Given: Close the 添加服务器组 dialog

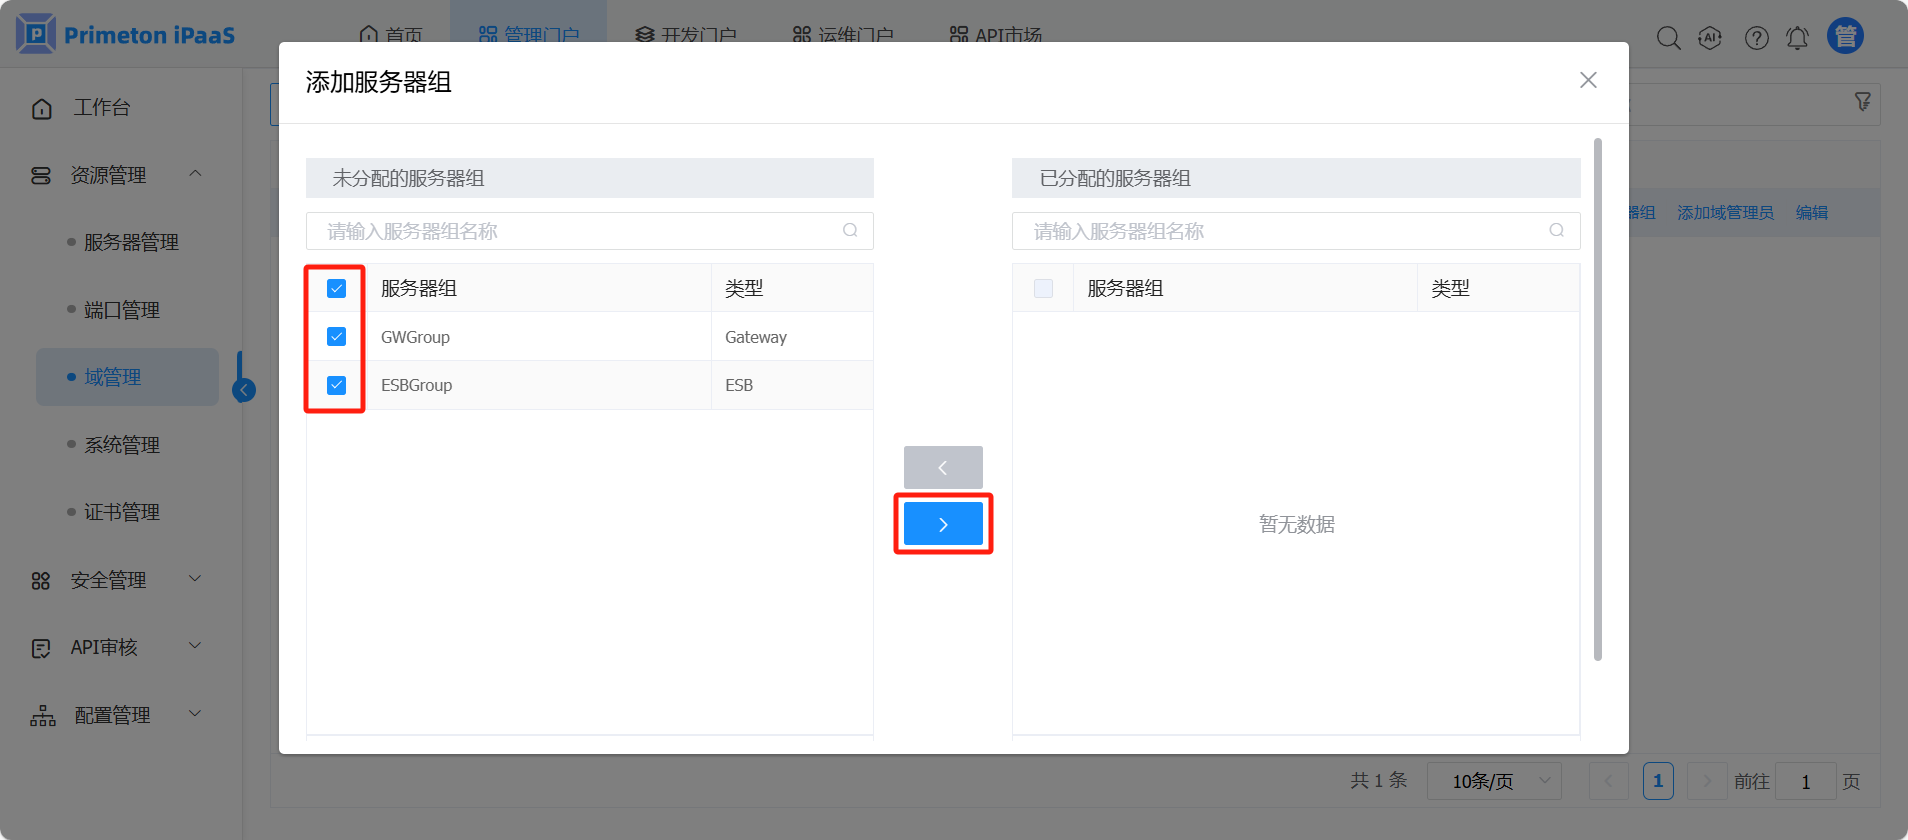Looking at the screenshot, I should tap(1588, 80).
